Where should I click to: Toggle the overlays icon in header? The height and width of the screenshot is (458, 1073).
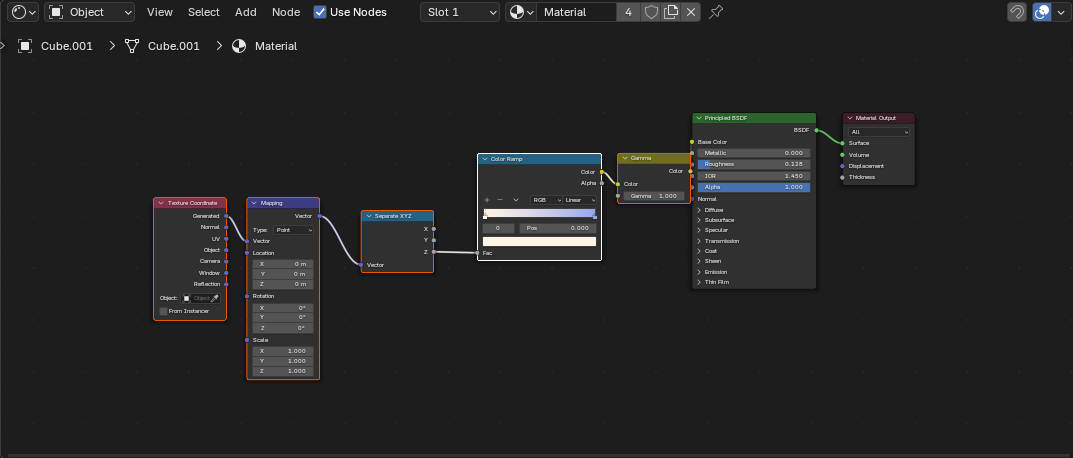coord(1042,12)
